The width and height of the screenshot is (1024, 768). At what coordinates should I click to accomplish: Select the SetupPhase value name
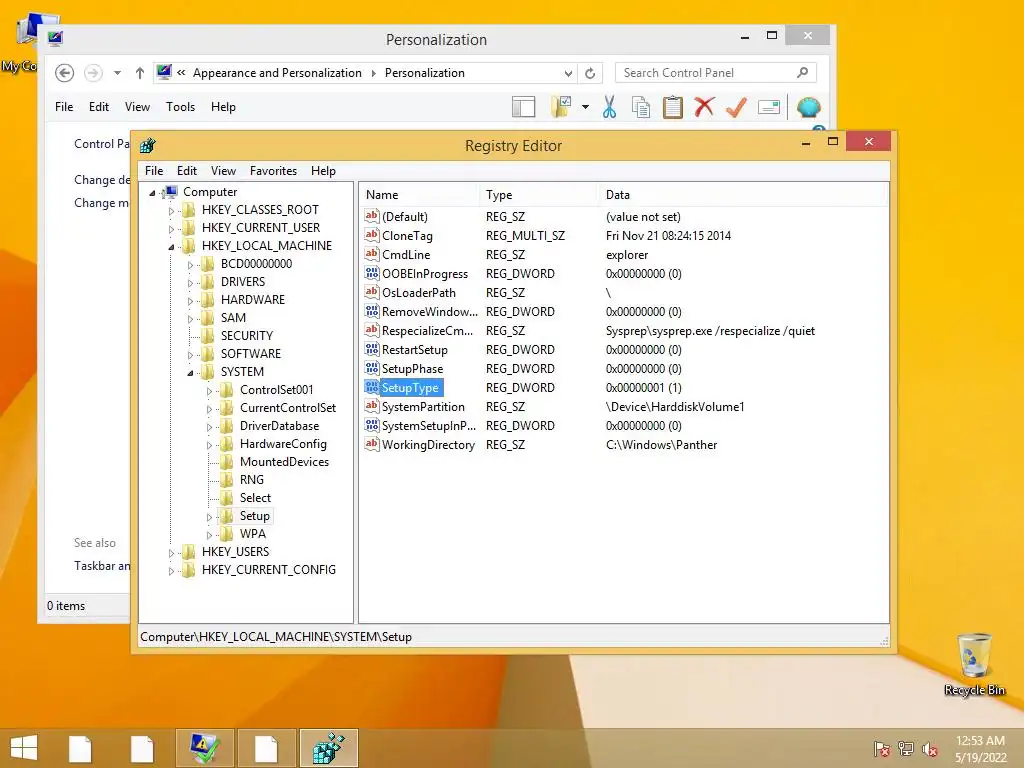412,368
